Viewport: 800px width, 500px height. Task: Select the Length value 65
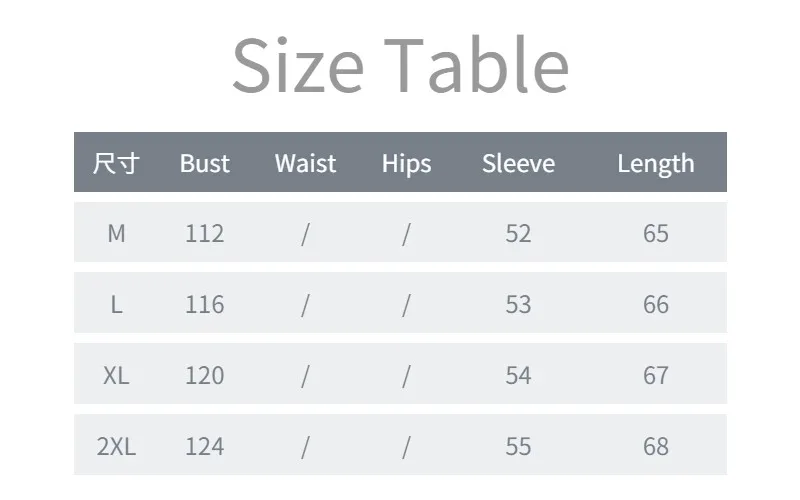click(x=655, y=233)
